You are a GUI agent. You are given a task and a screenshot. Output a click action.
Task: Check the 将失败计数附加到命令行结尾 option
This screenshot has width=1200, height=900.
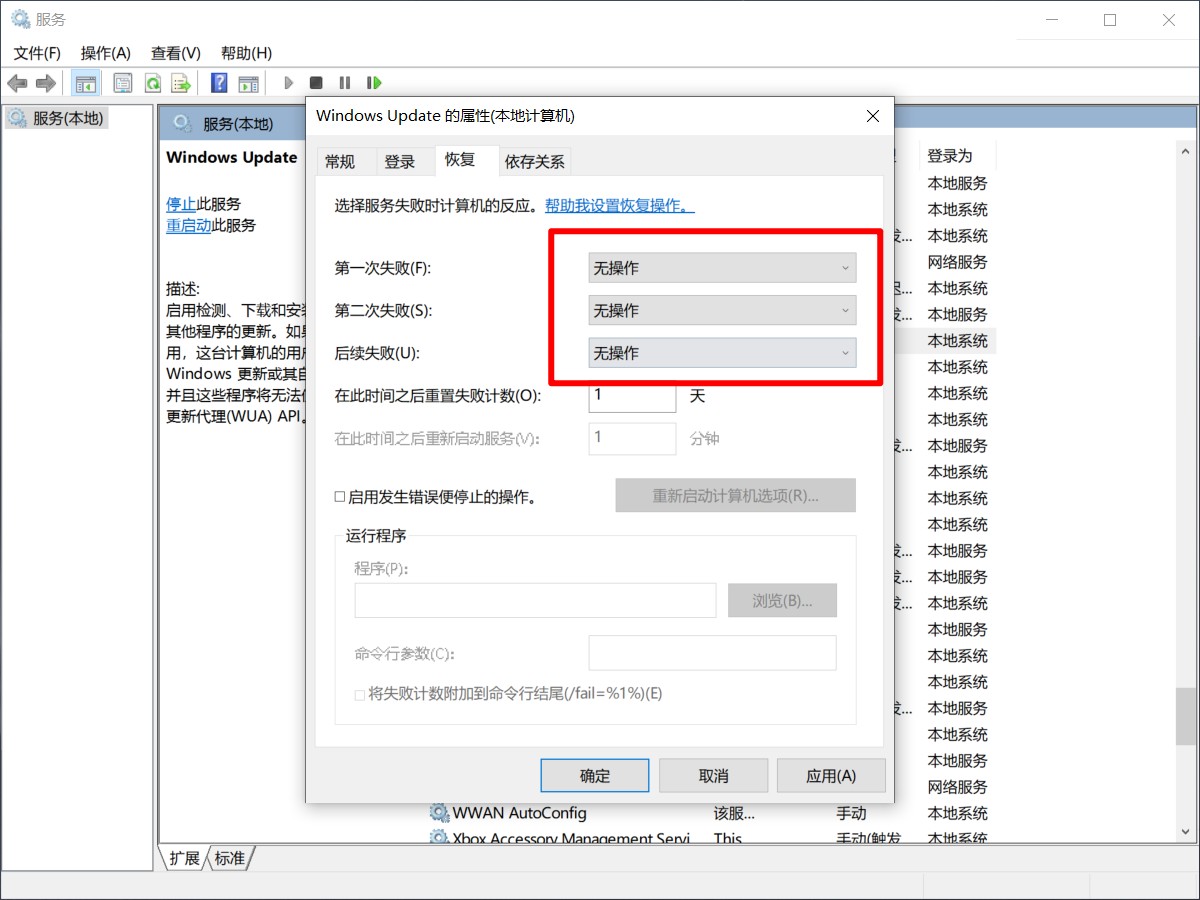click(359, 694)
